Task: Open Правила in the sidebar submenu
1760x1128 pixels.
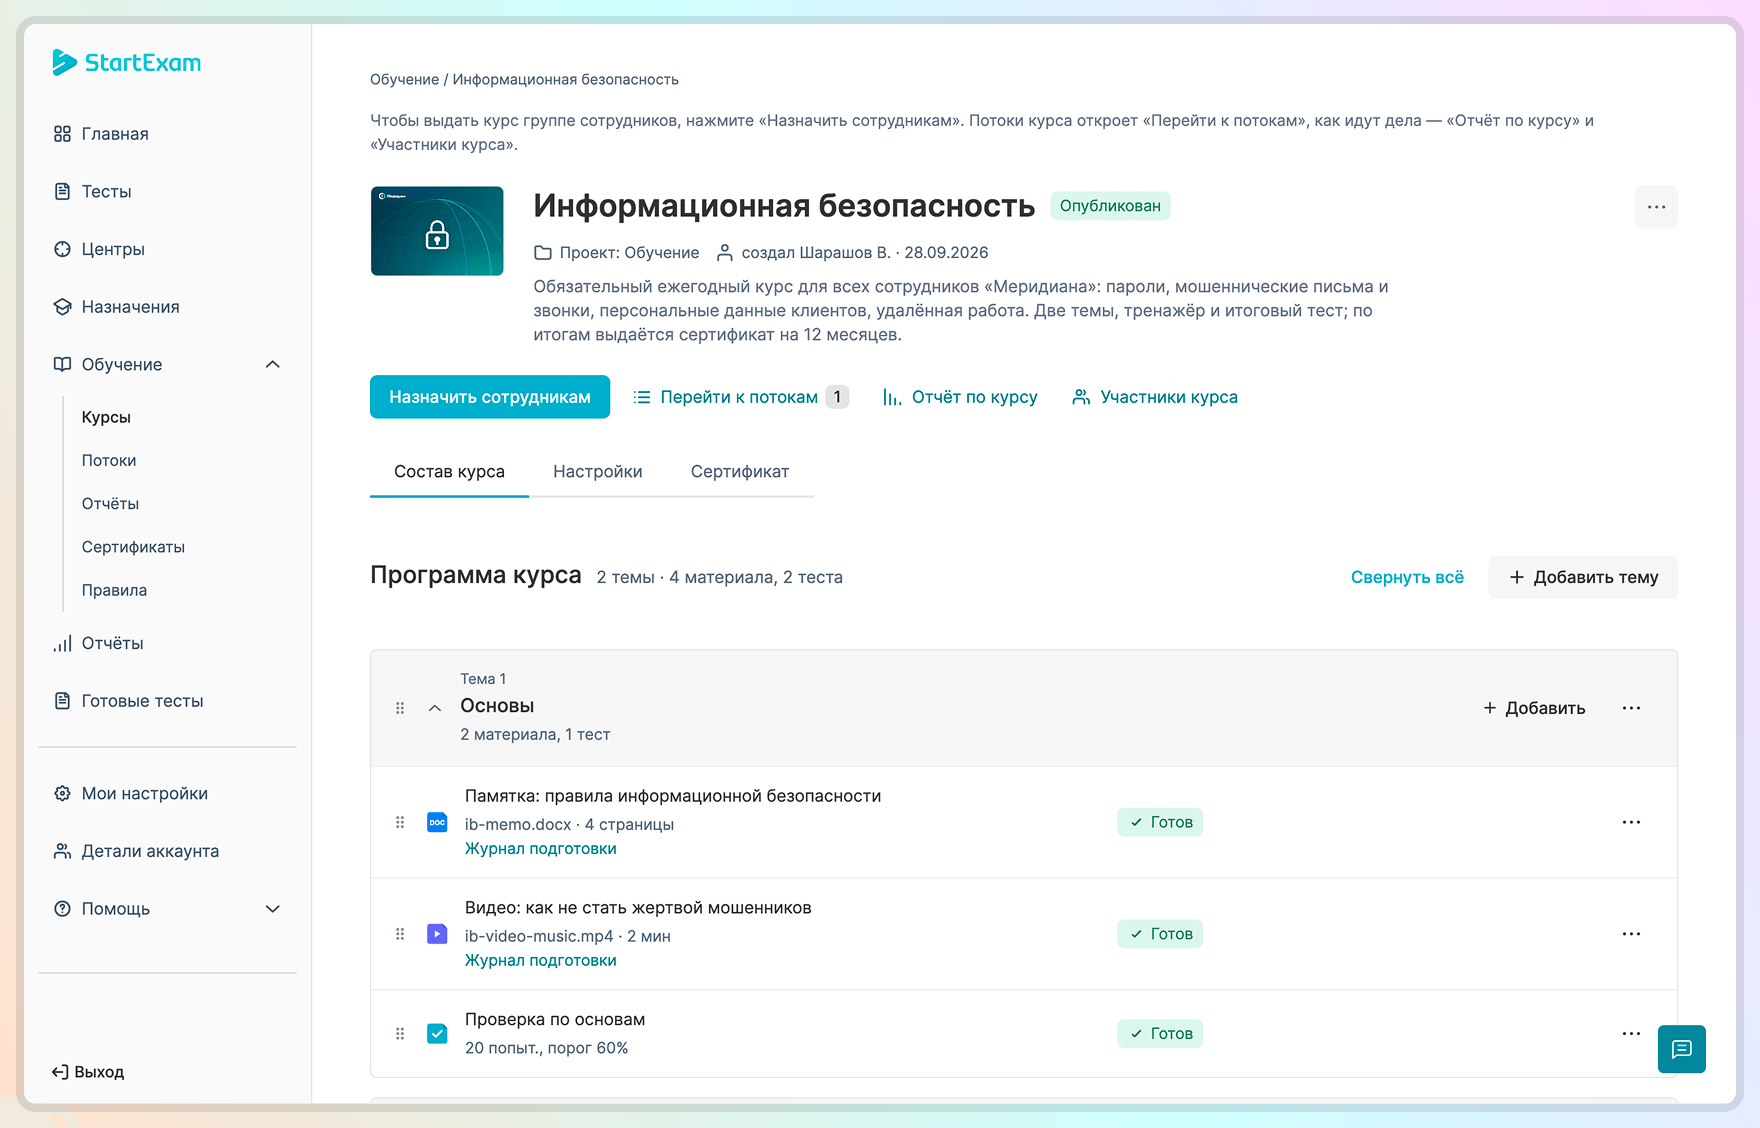Action: [114, 590]
